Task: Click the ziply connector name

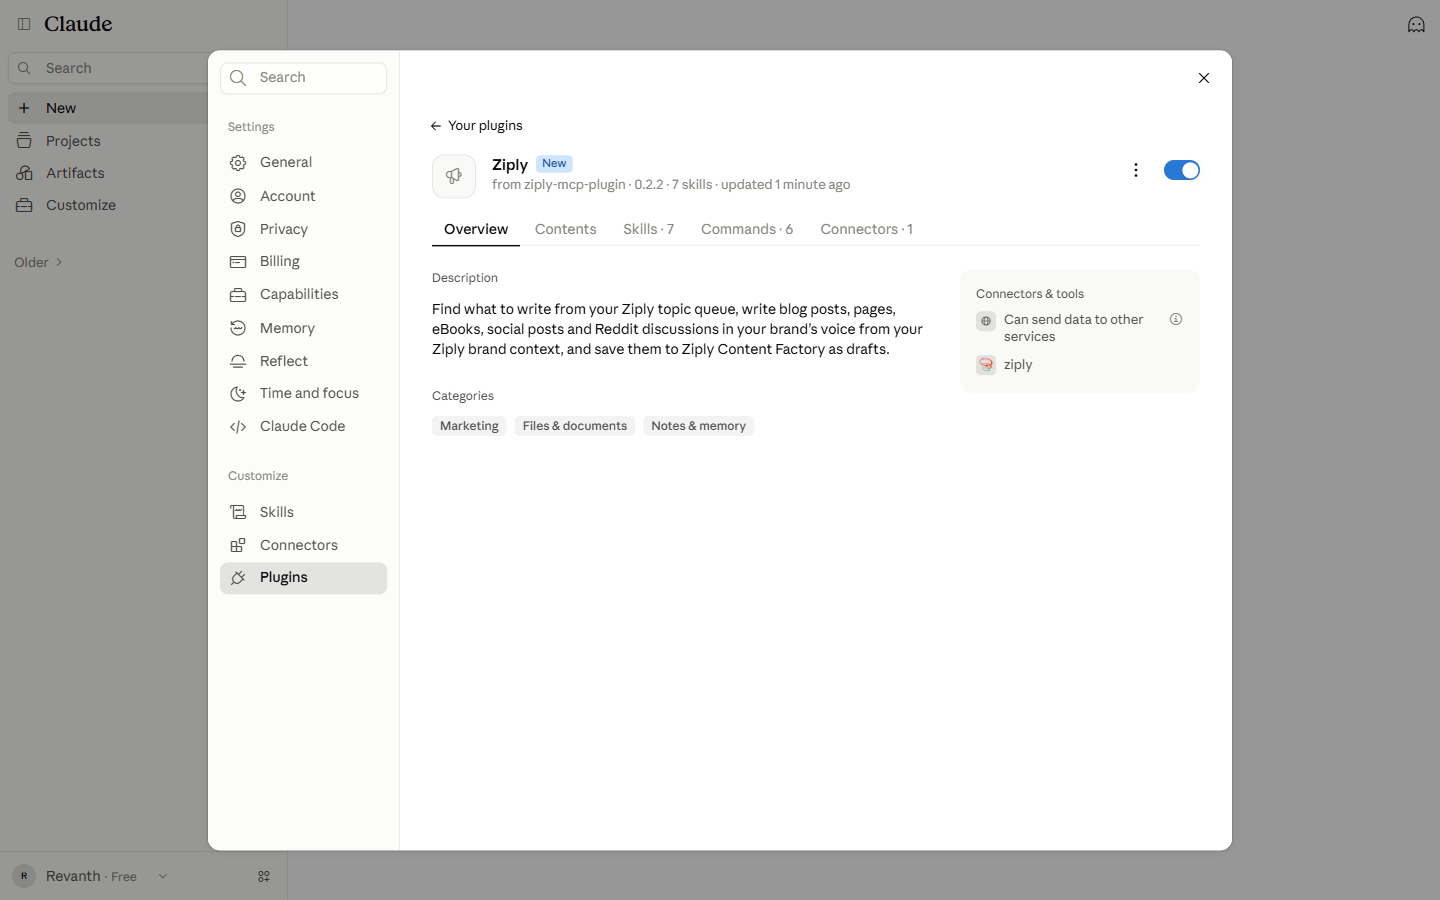Action: (1018, 365)
